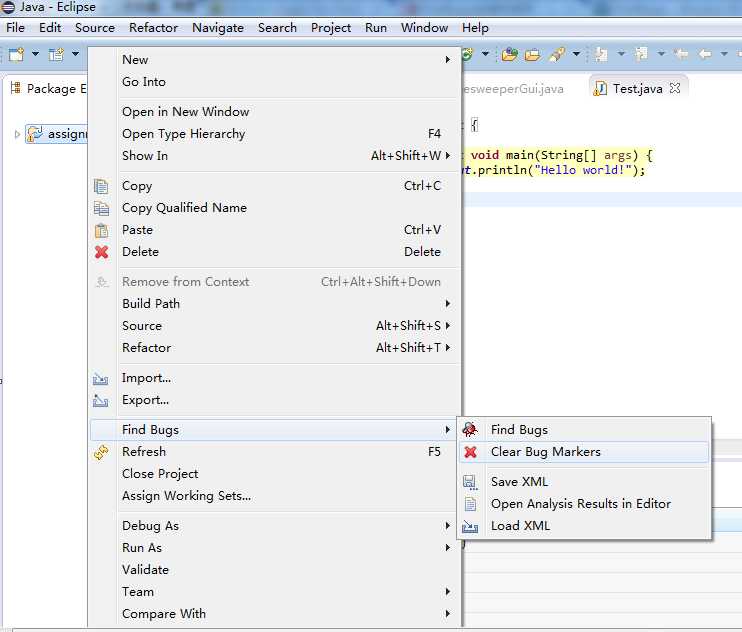The width and height of the screenshot is (742, 632).
Task: Click the Save XML disk icon
Action: pos(470,482)
